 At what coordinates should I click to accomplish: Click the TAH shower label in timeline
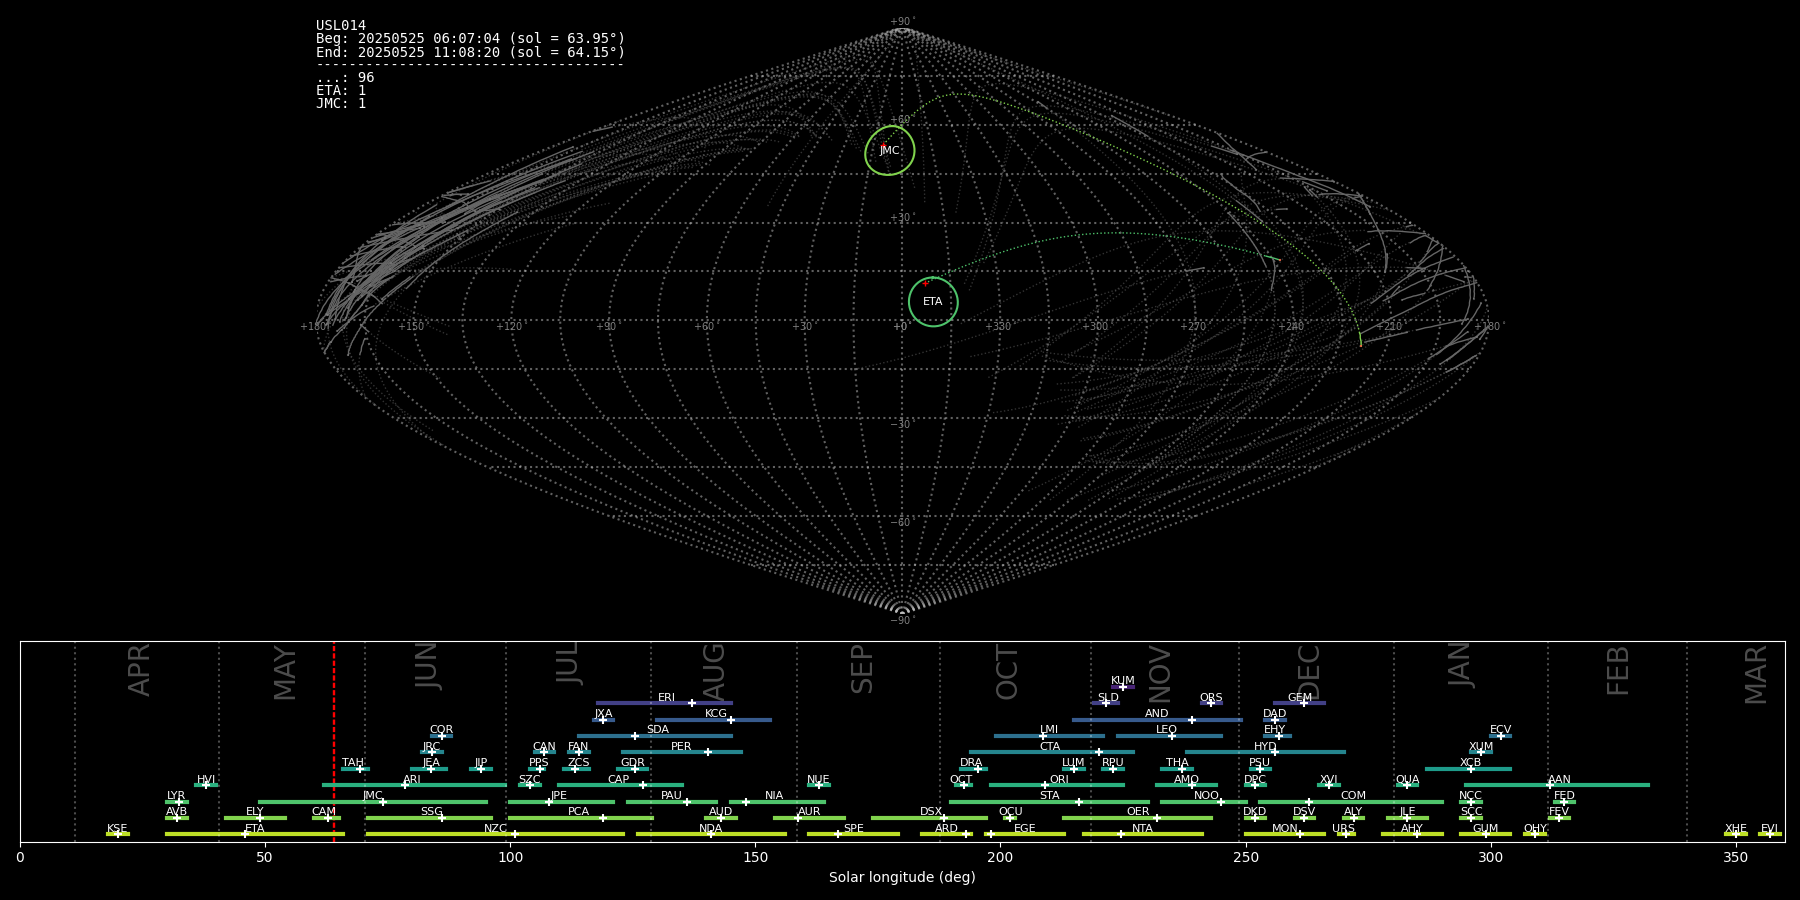tap(353, 763)
